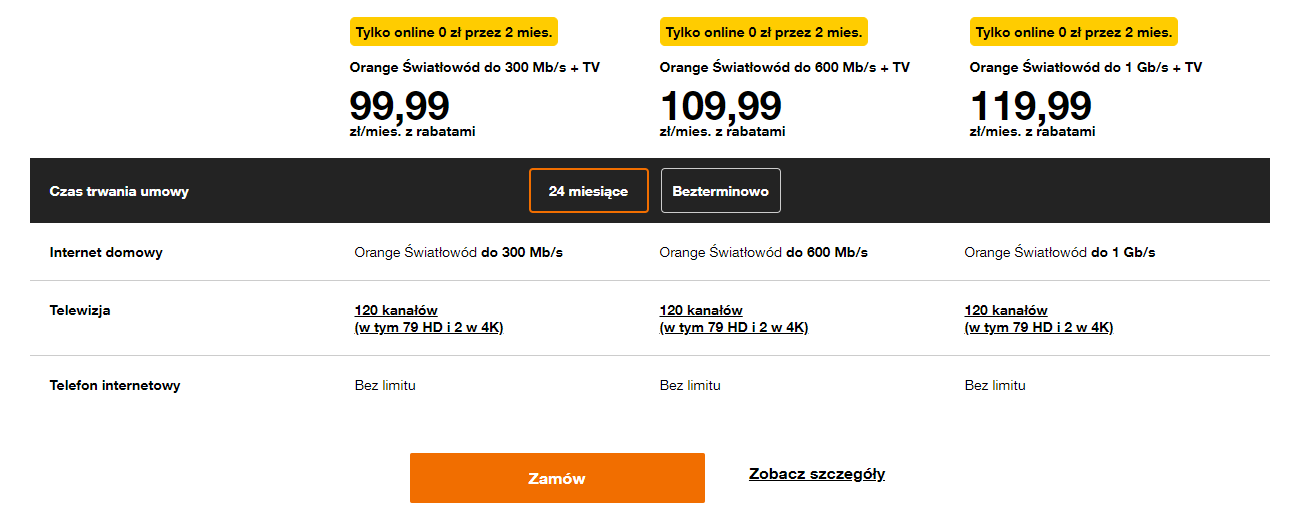Viewport: 1291px width, 518px height.
Task: Click the Czas trwania umowy label
Action: [119, 191]
